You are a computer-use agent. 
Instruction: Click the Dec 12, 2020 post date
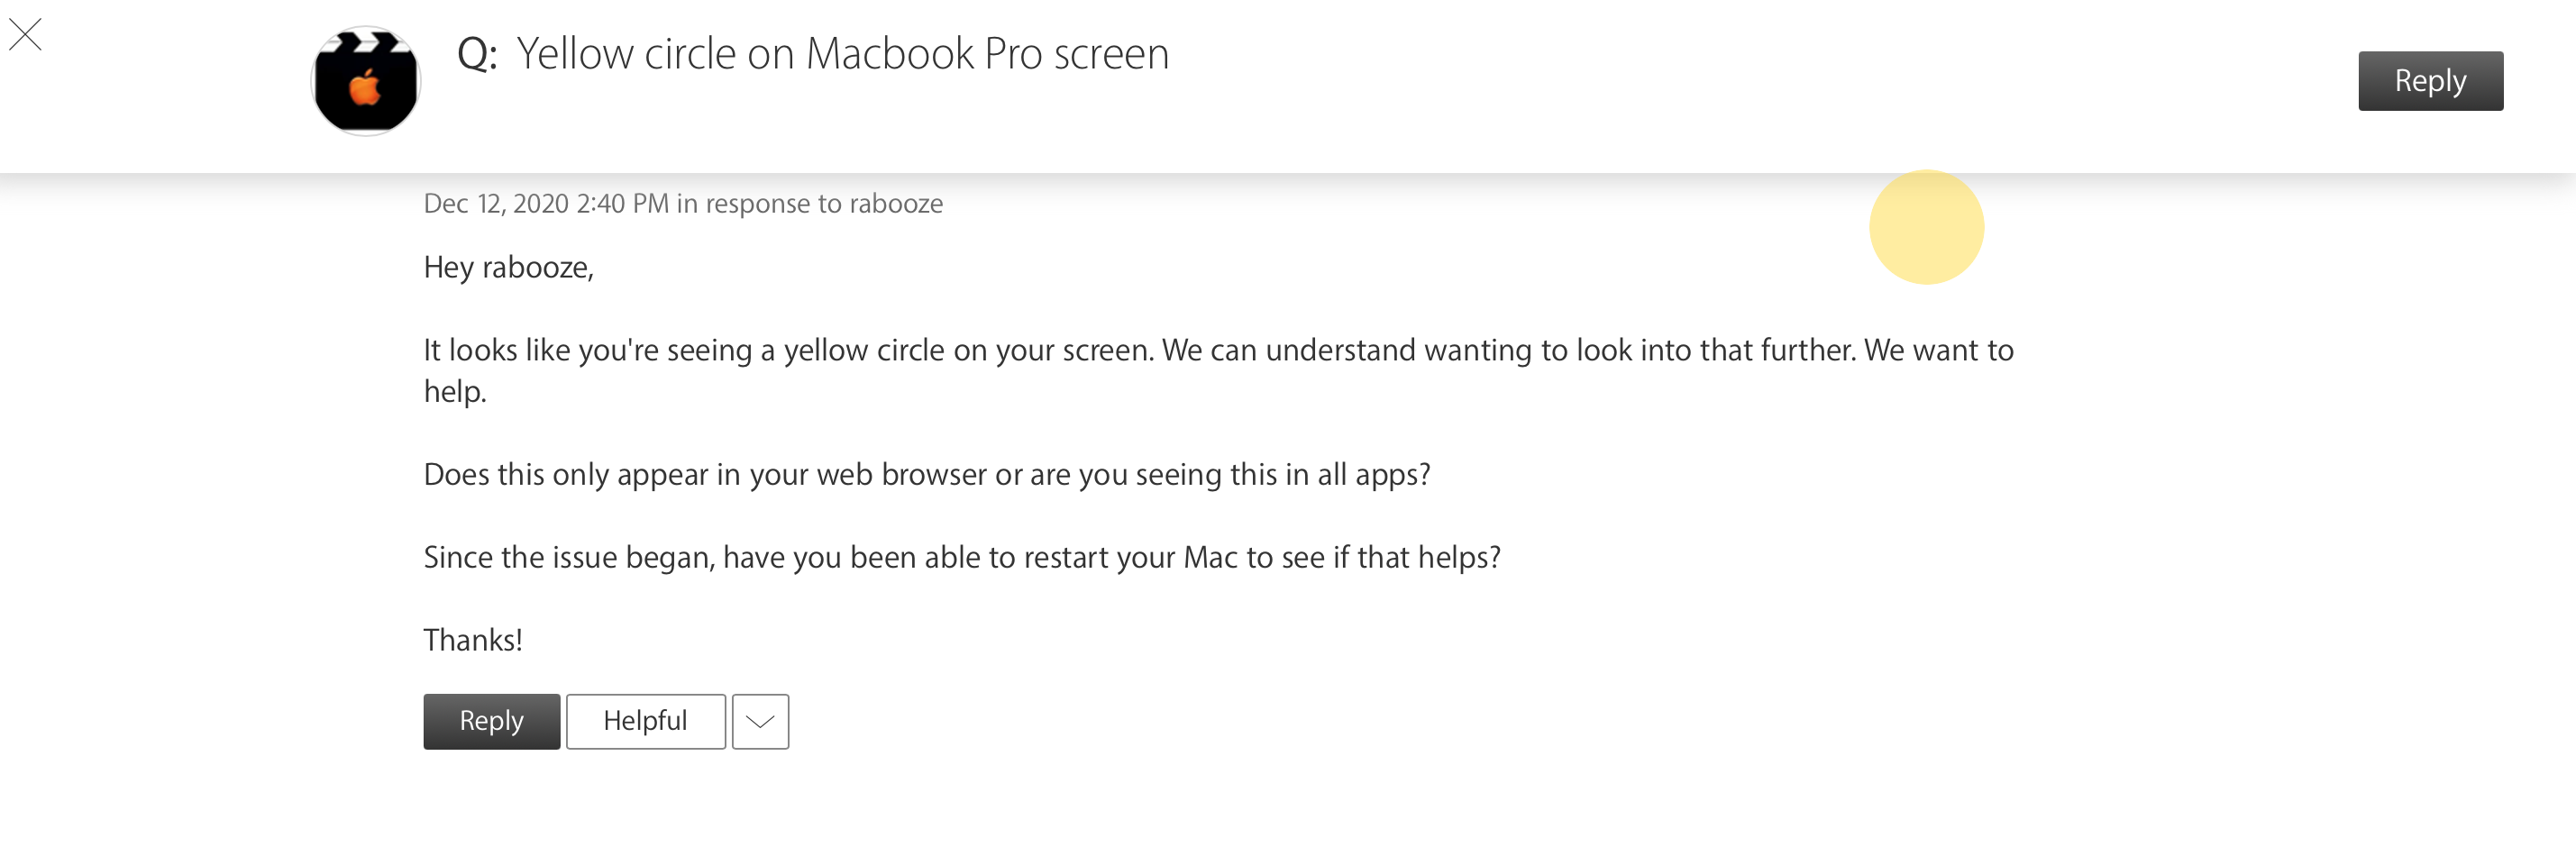496,204
